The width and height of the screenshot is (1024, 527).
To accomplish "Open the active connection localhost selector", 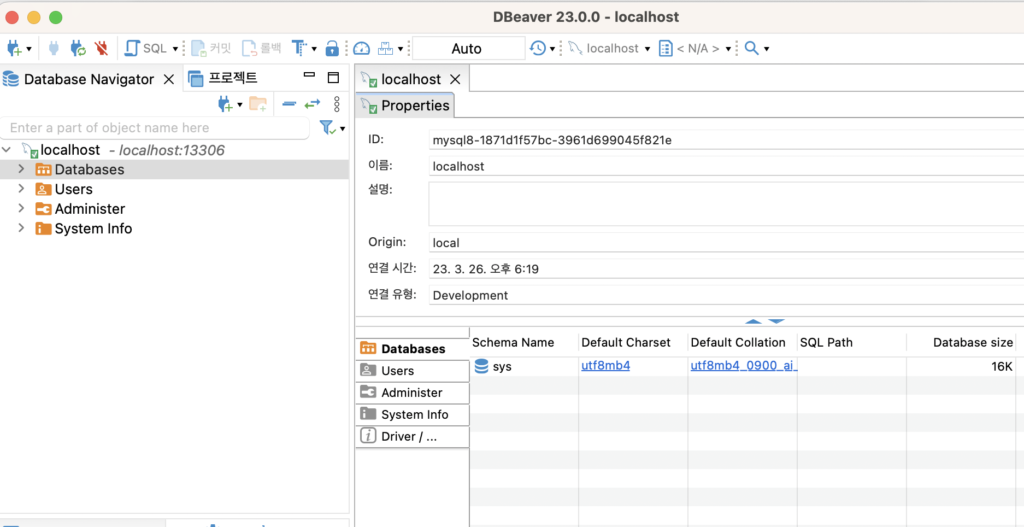I will [x=609, y=48].
